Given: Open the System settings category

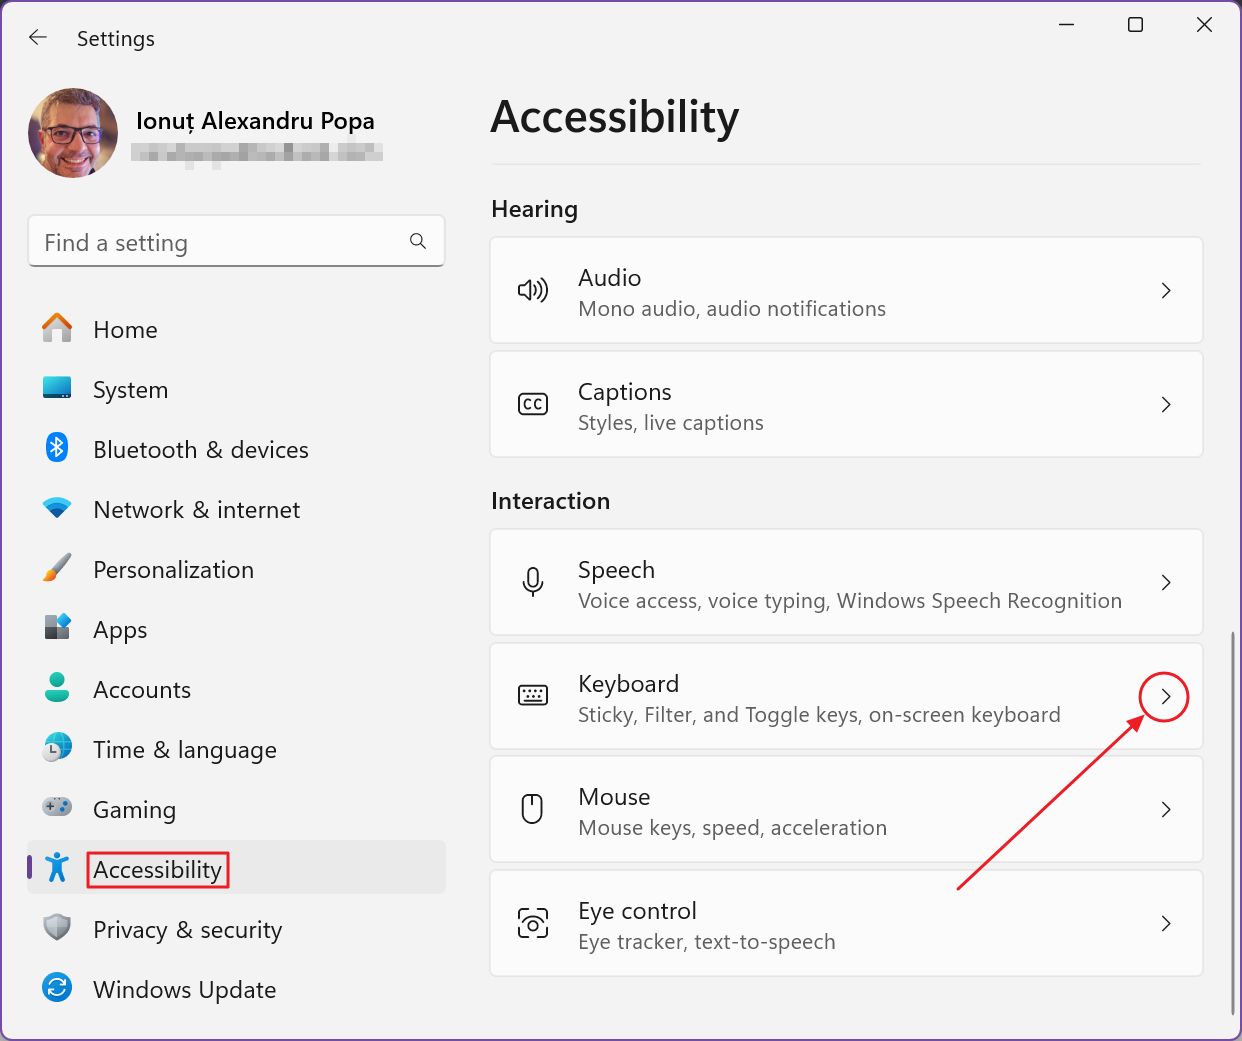Looking at the screenshot, I should 130,390.
